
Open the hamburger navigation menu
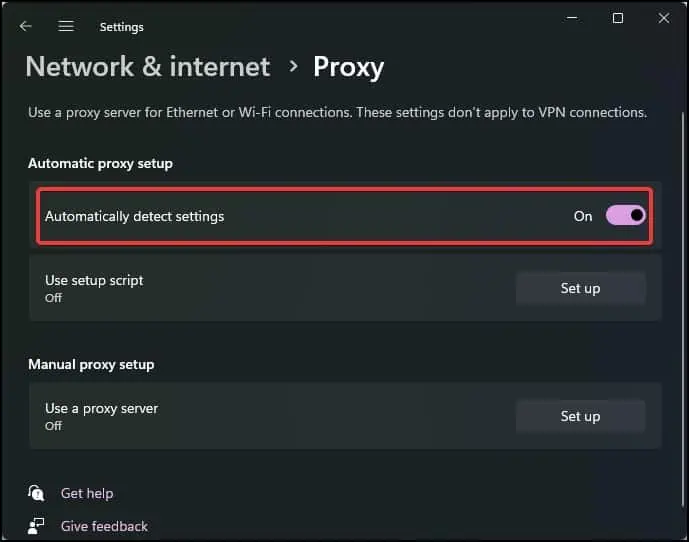[x=66, y=26]
